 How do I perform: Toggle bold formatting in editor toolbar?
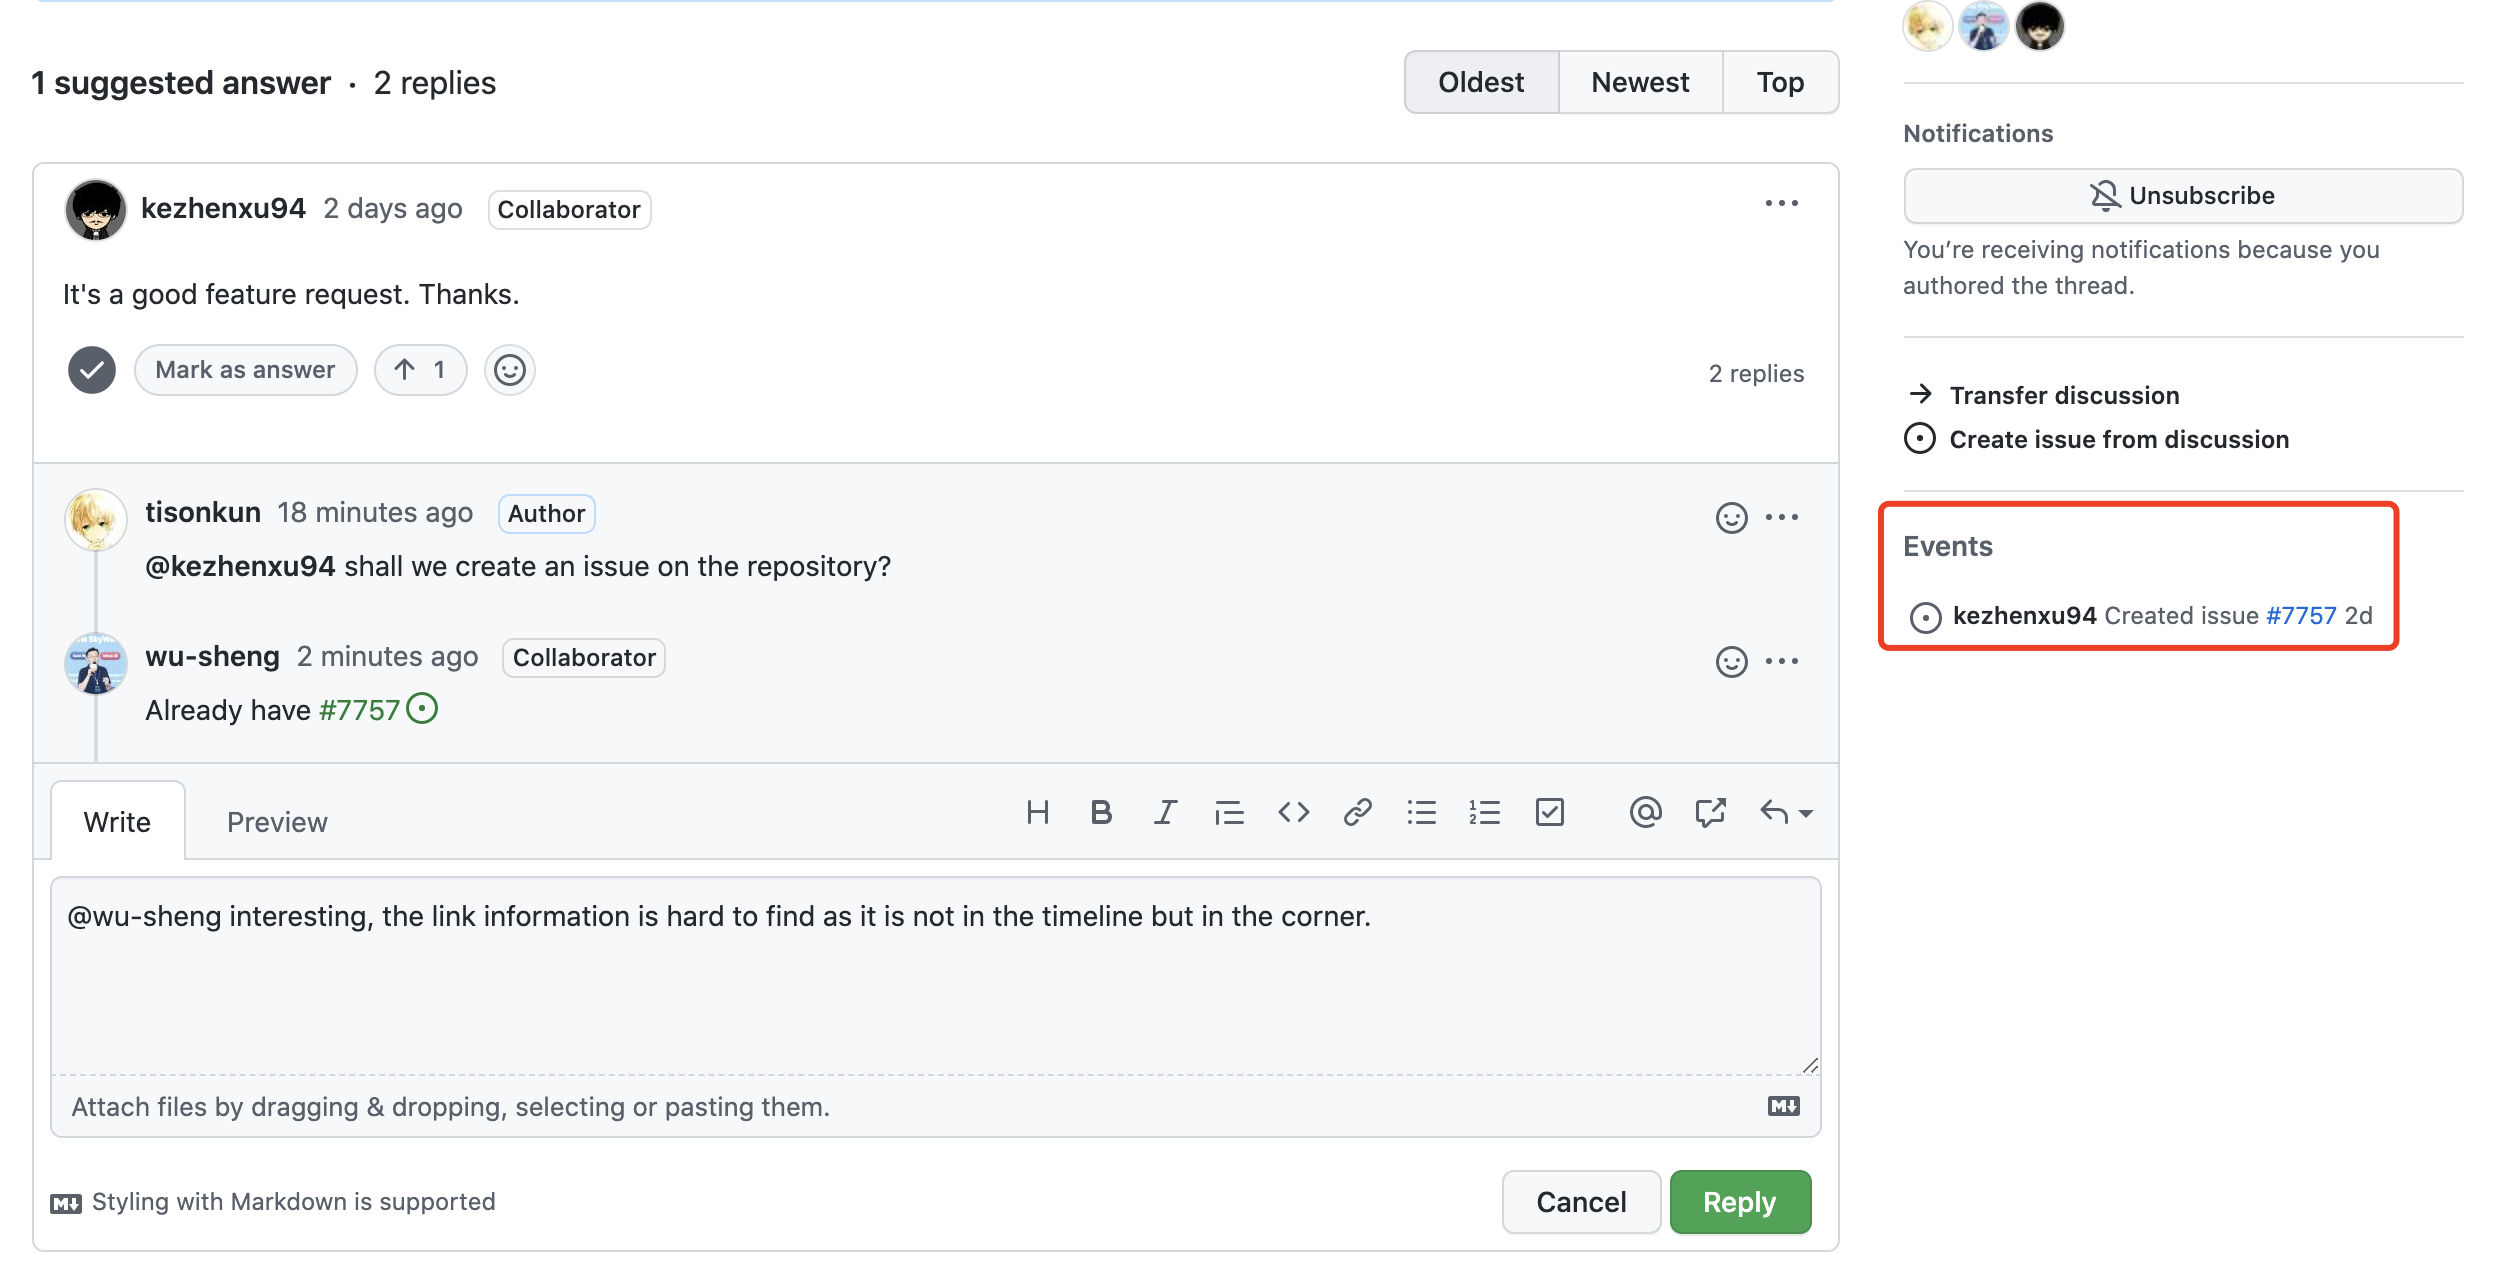click(1101, 813)
